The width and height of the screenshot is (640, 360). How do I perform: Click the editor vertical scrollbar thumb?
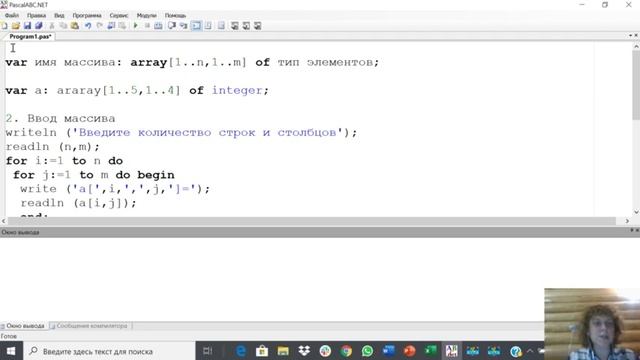pyautogui.click(x=636, y=85)
